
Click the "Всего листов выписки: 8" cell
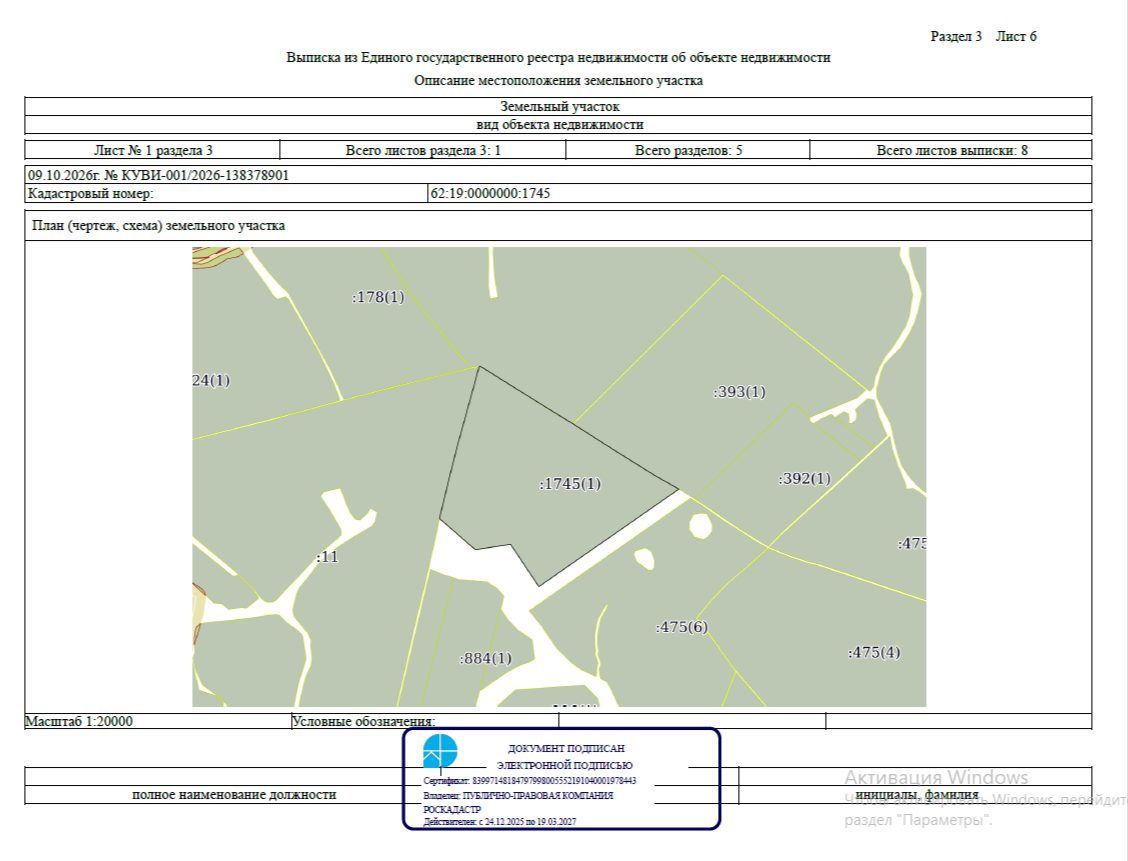951,150
